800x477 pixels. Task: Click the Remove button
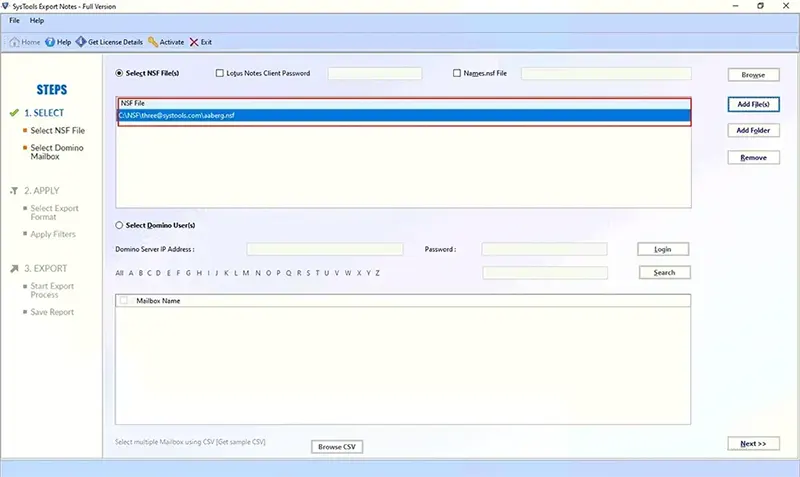[x=754, y=158]
